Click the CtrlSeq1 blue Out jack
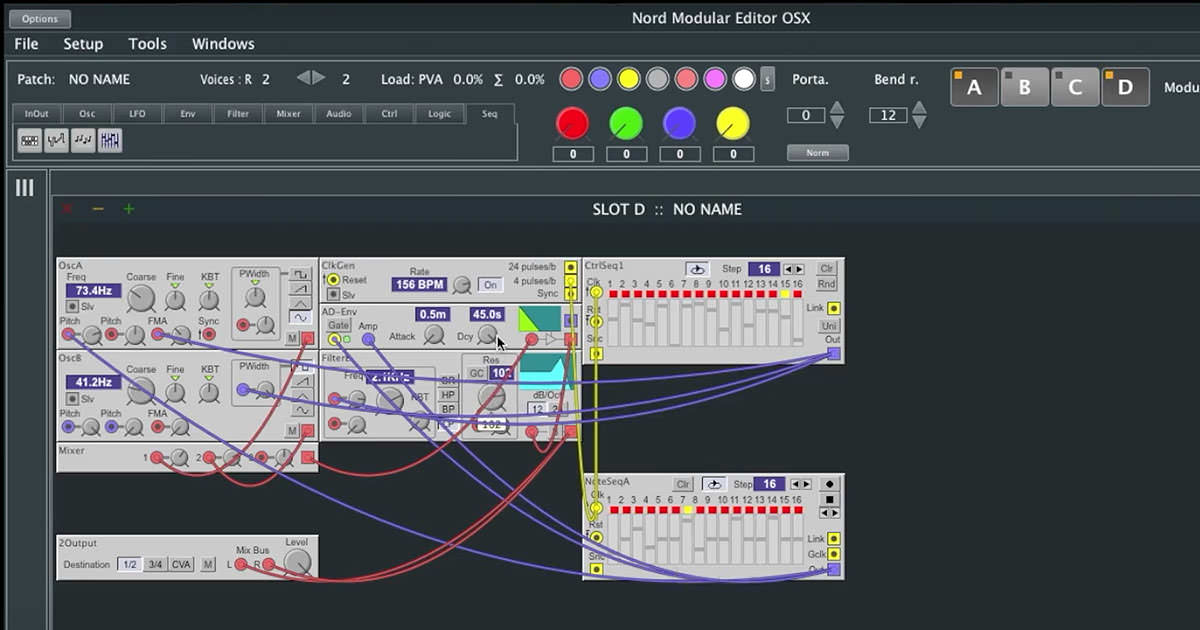This screenshot has height=630, width=1200. tap(833, 353)
